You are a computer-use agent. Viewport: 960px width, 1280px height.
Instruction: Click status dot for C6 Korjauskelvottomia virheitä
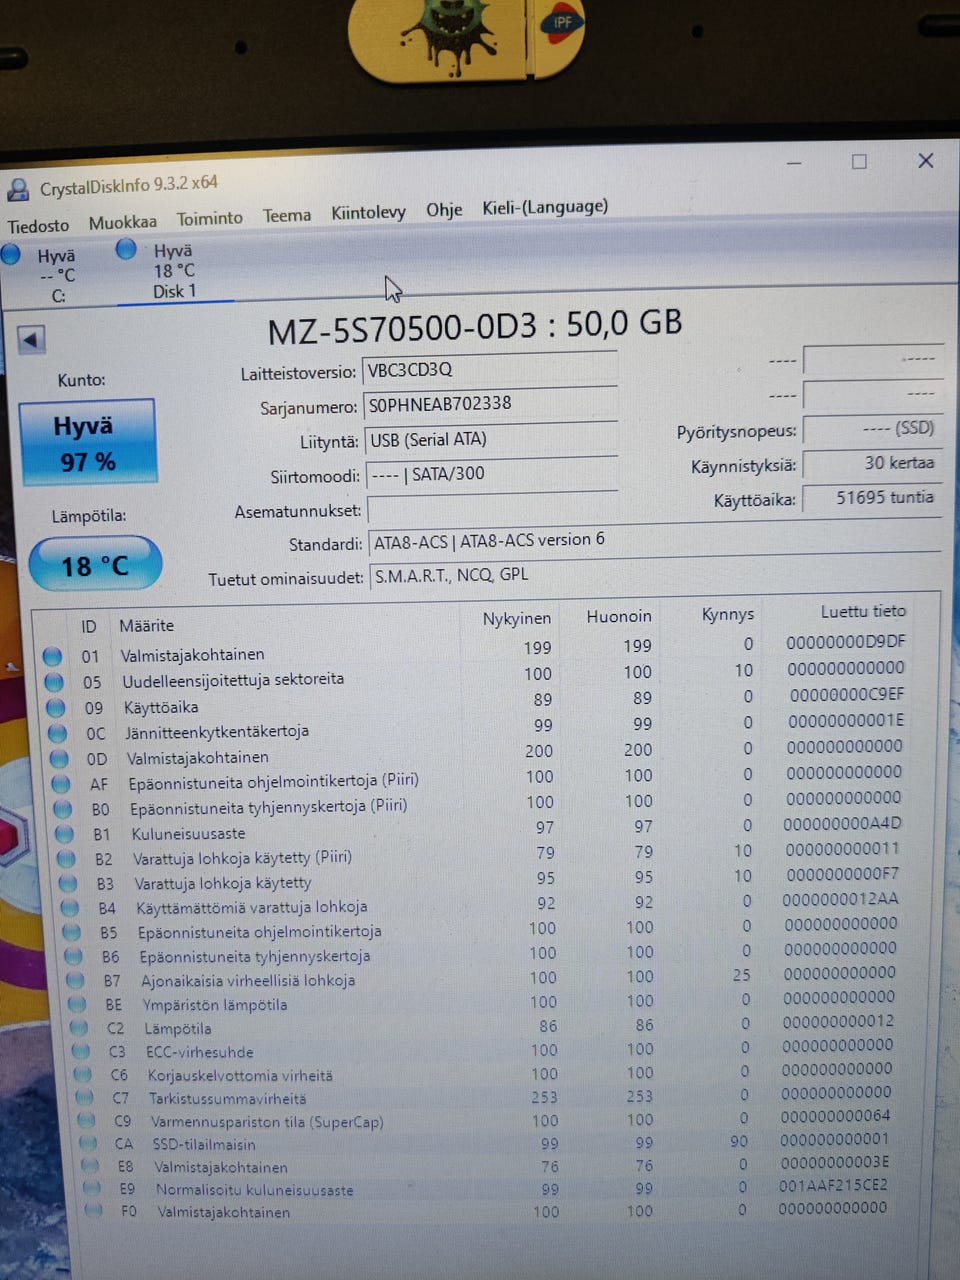pyautogui.click(x=83, y=1076)
